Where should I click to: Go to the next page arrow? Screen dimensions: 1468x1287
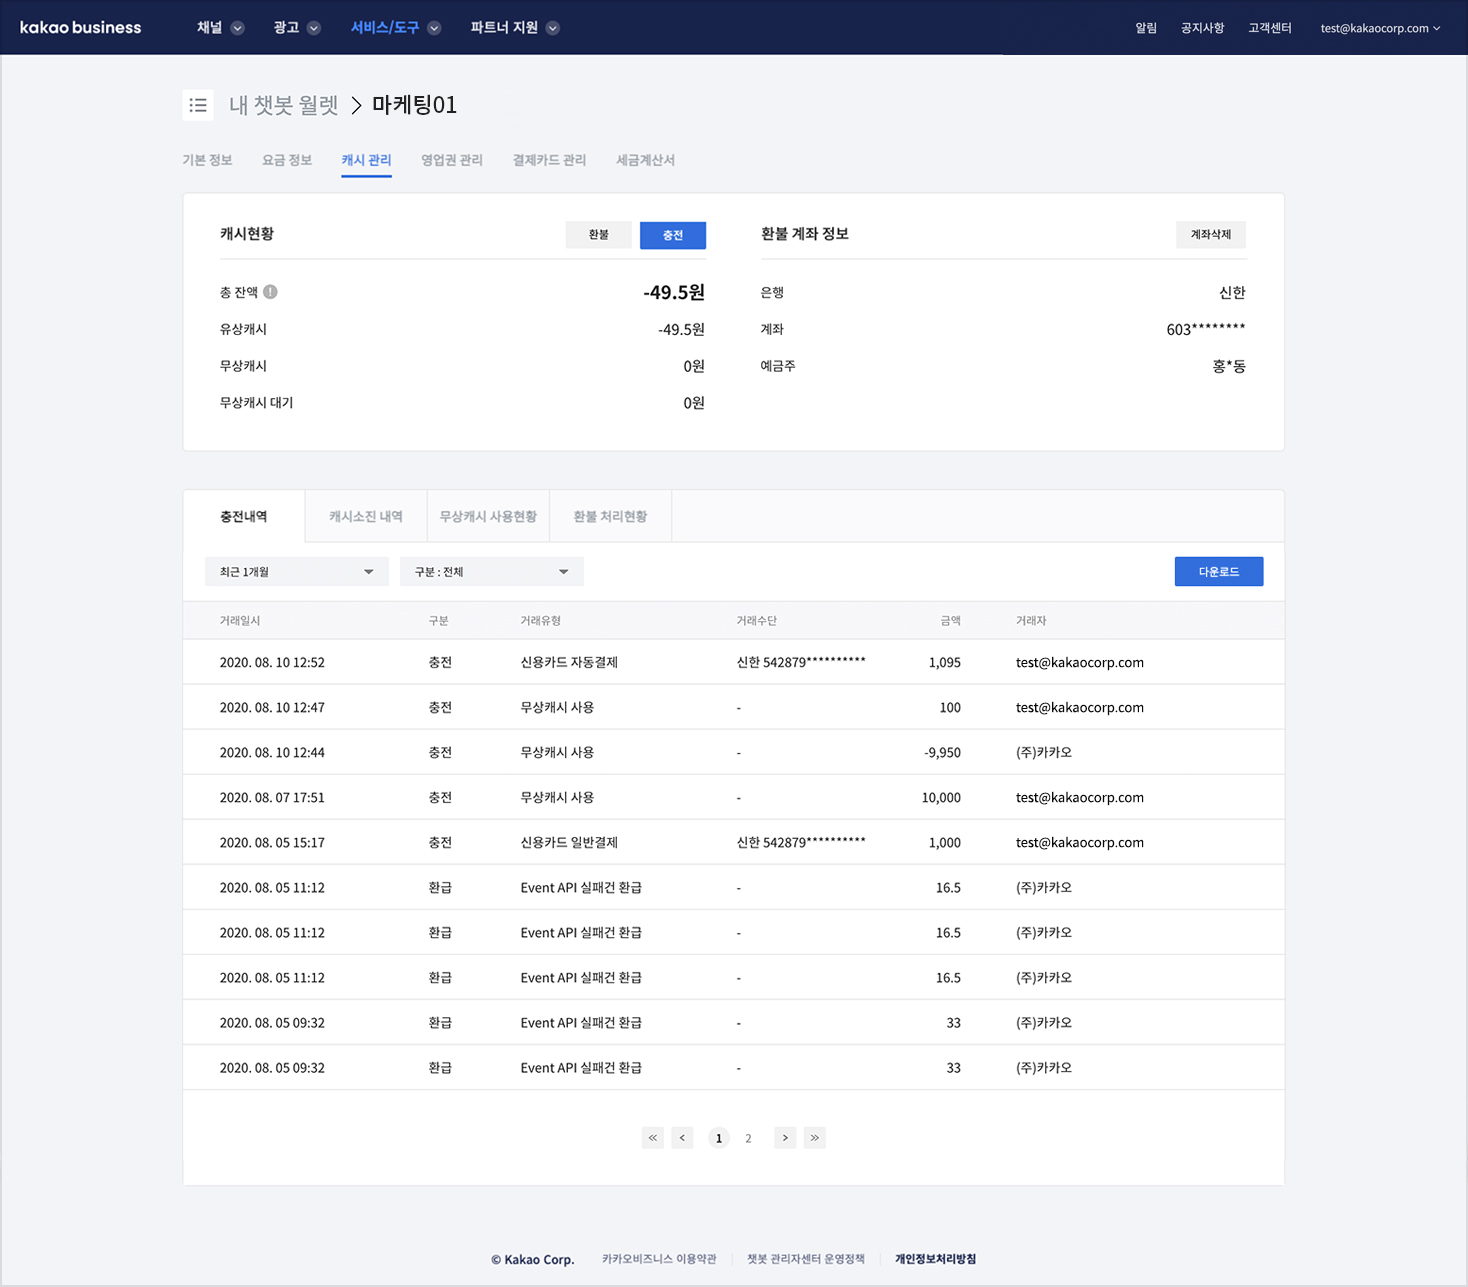785,1138
